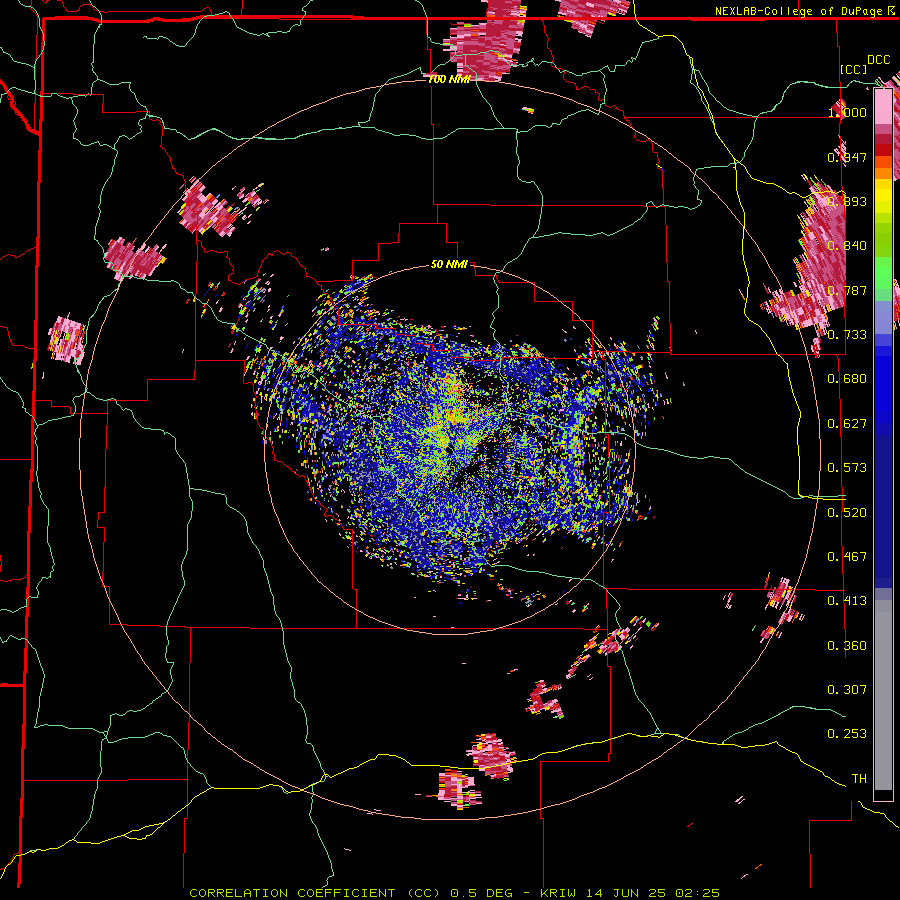Select the light pink top color bar segment
Viewport: 900px width, 900px height.
[x=883, y=106]
